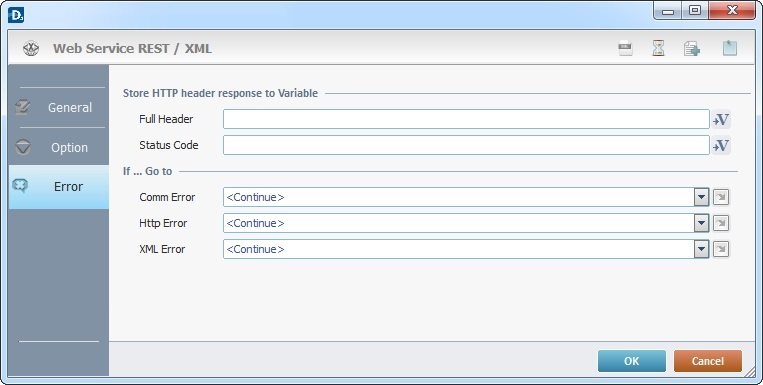Image resolution: width=763 pixels, height=385 pixels.
Task: Click the go-to arrow beside Http Error
Action: pyautogui.click(x=721, y=223)
